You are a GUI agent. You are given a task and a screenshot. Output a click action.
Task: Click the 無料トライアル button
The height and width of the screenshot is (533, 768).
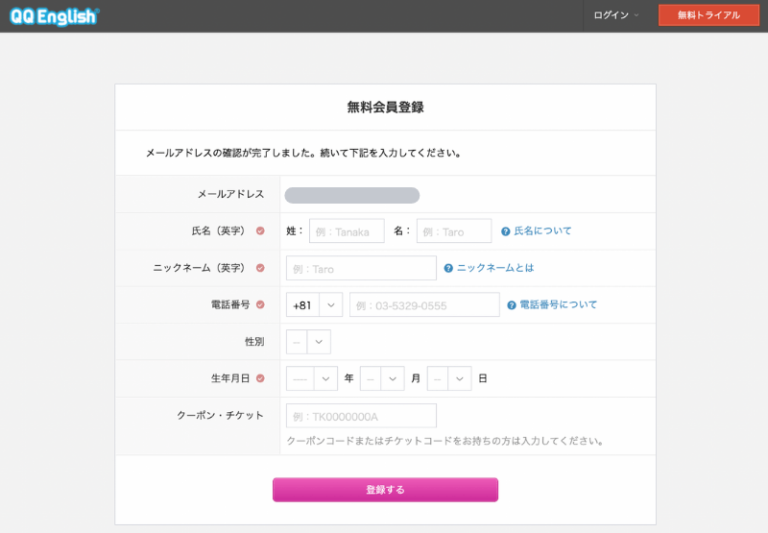[x=708, y=15]
